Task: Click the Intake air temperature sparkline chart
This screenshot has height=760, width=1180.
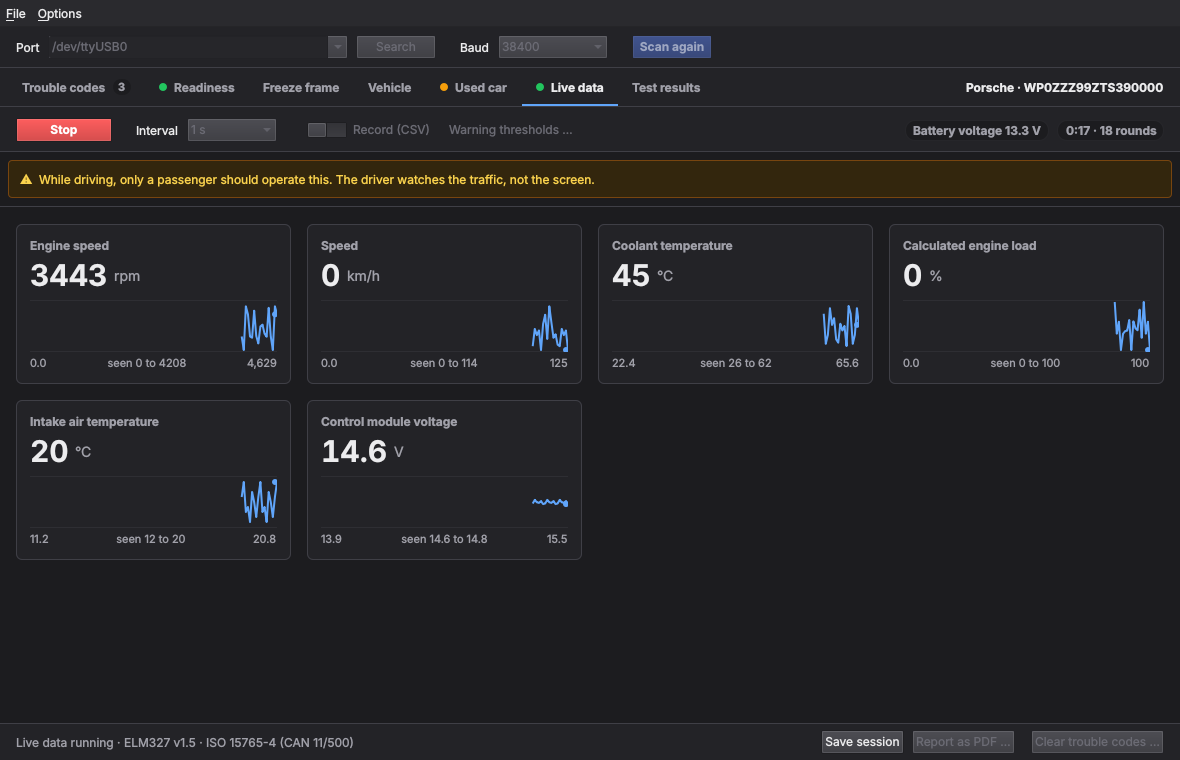Action: point(154,503)
